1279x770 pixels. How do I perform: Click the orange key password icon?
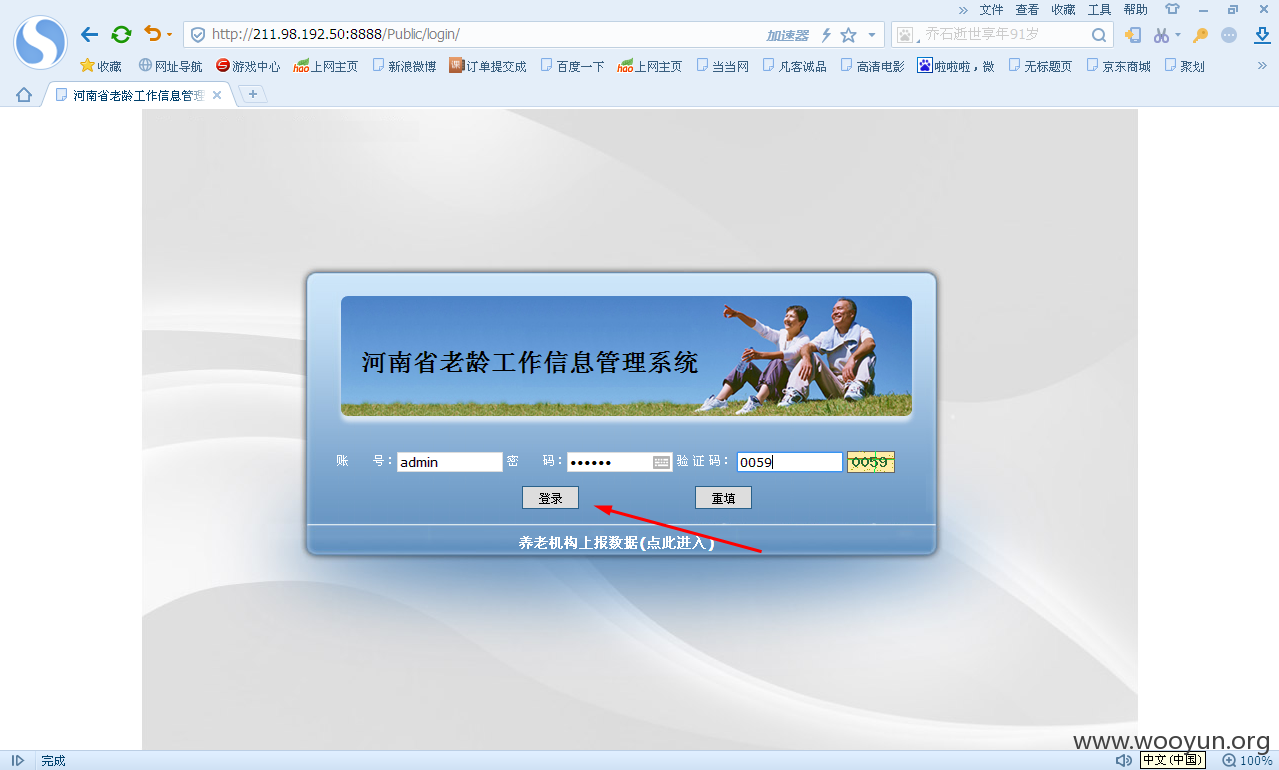click(x=1201, y=35)
